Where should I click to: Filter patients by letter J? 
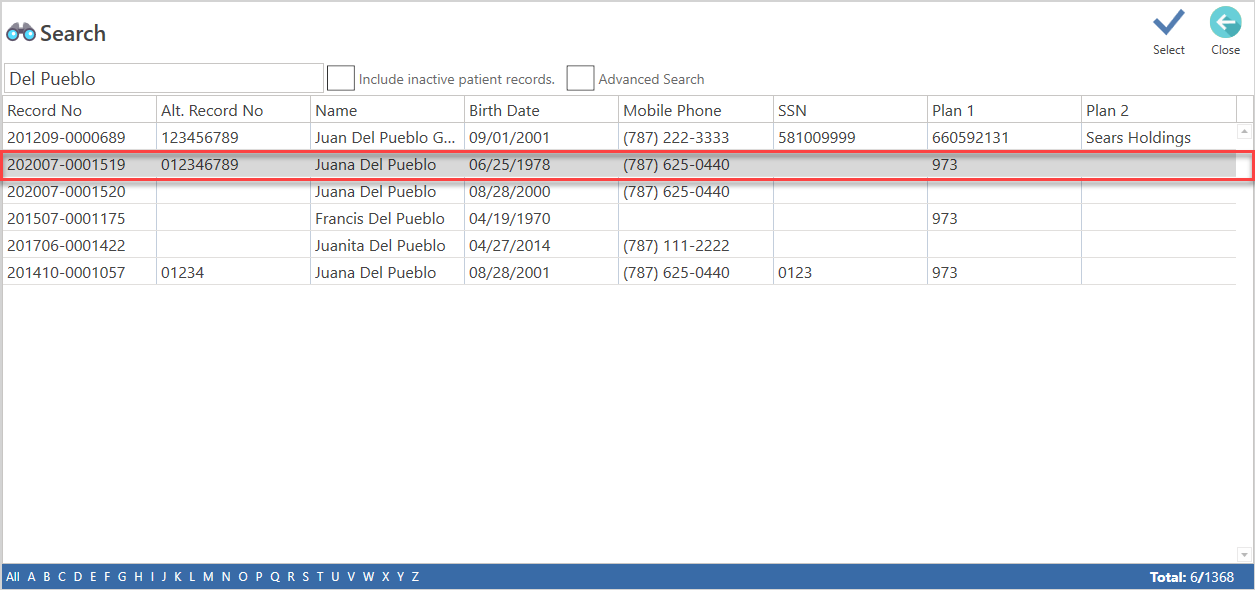click(x=164, y=577)
